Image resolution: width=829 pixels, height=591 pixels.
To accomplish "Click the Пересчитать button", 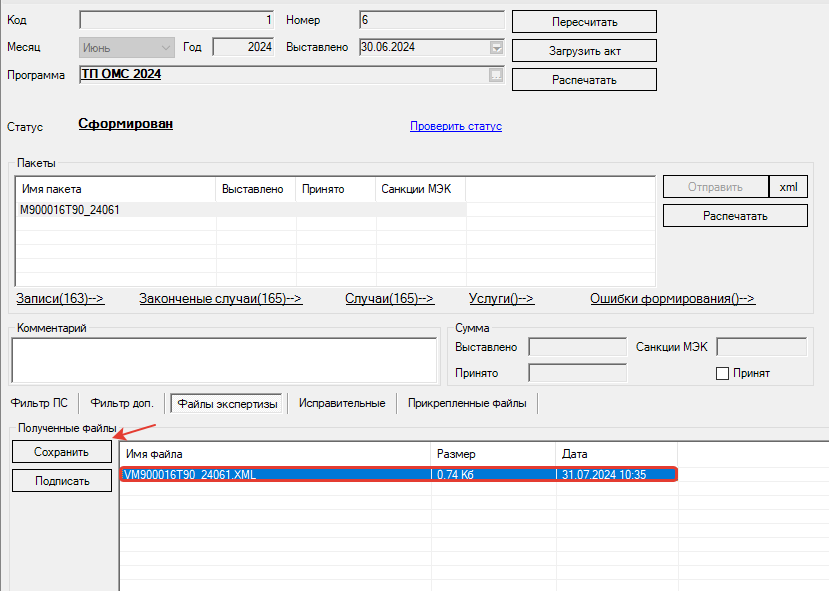I will tap(584, 22).
